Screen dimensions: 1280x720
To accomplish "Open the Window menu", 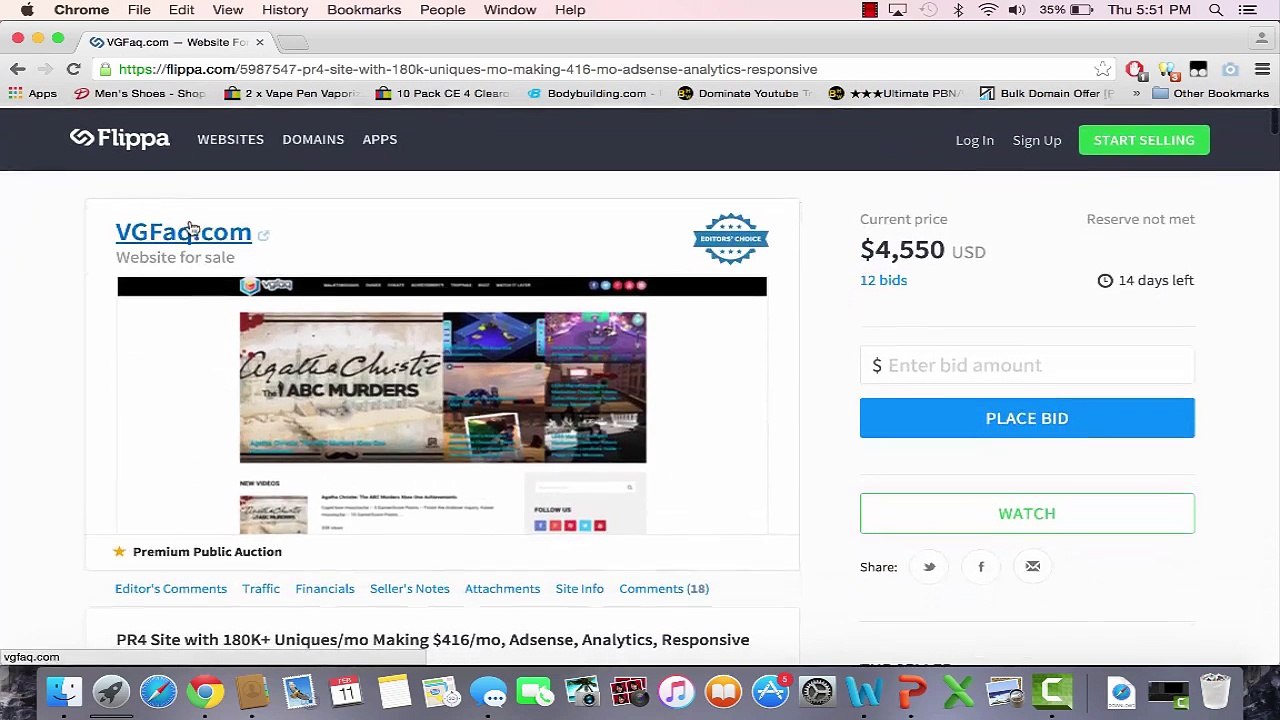I will point(510,10).
